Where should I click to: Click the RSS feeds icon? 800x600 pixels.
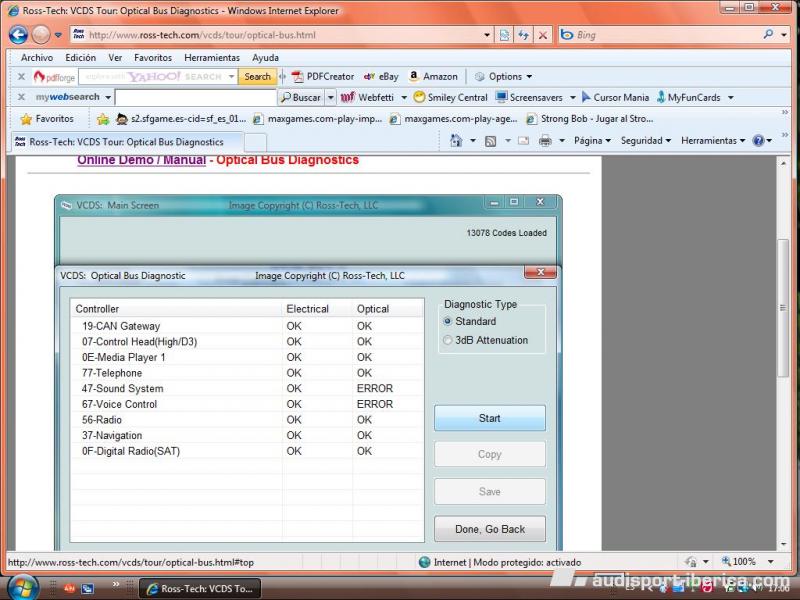pyautogui.click(x=490, y=141)
